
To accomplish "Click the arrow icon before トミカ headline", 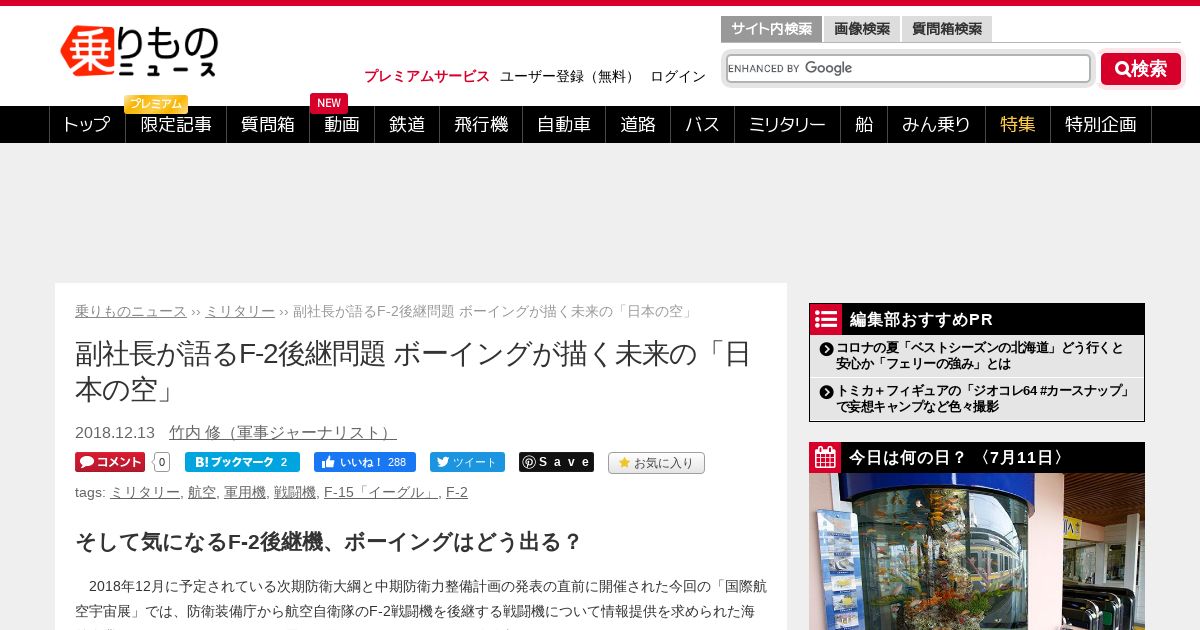I will (x=826, y=392).
